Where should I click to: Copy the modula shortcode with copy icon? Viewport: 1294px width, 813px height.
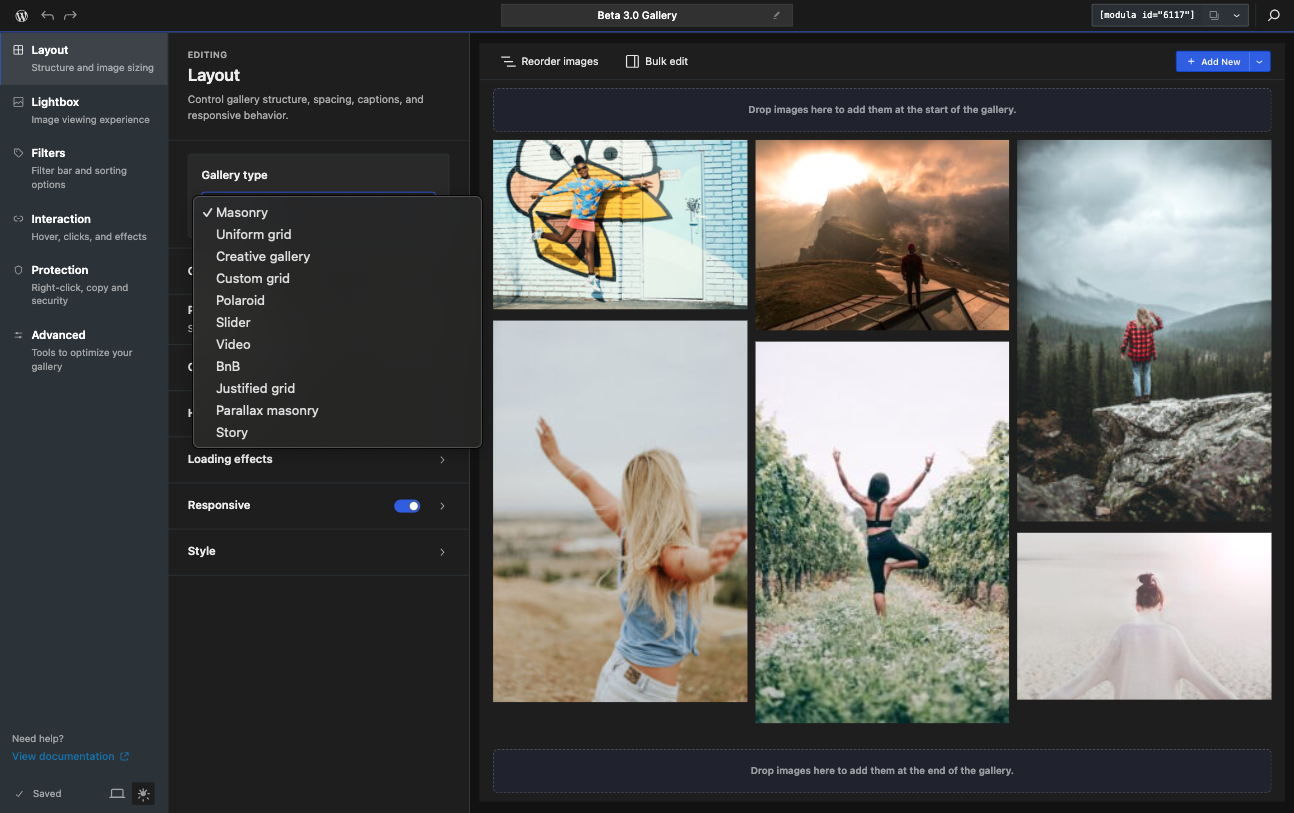(1214, 15)
